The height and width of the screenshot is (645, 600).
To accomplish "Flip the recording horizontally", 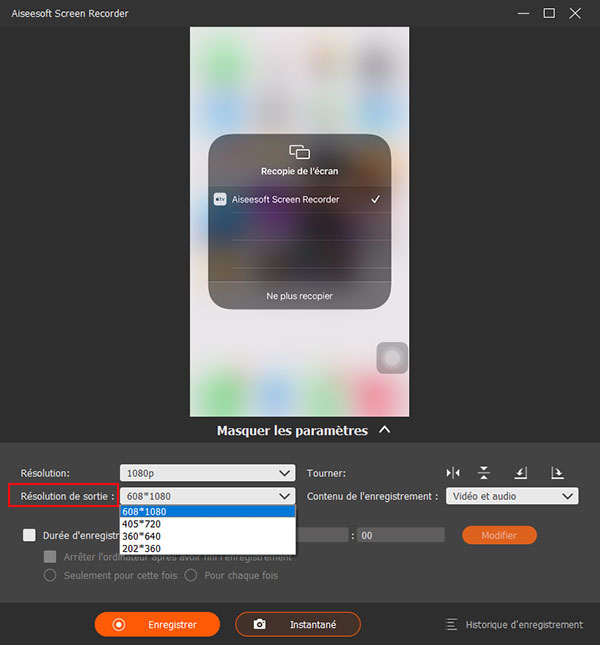I will [x=453, y=472].
